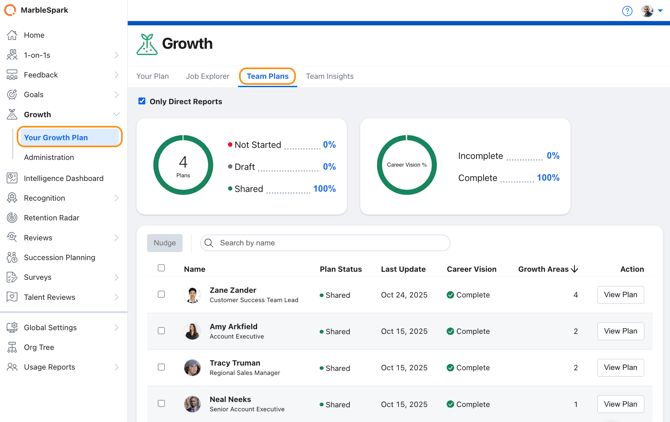Click the Intelligence Dashboard sidebar icon
The width and height of the screenshot is (670, 422).
click(x=12, y=178)
